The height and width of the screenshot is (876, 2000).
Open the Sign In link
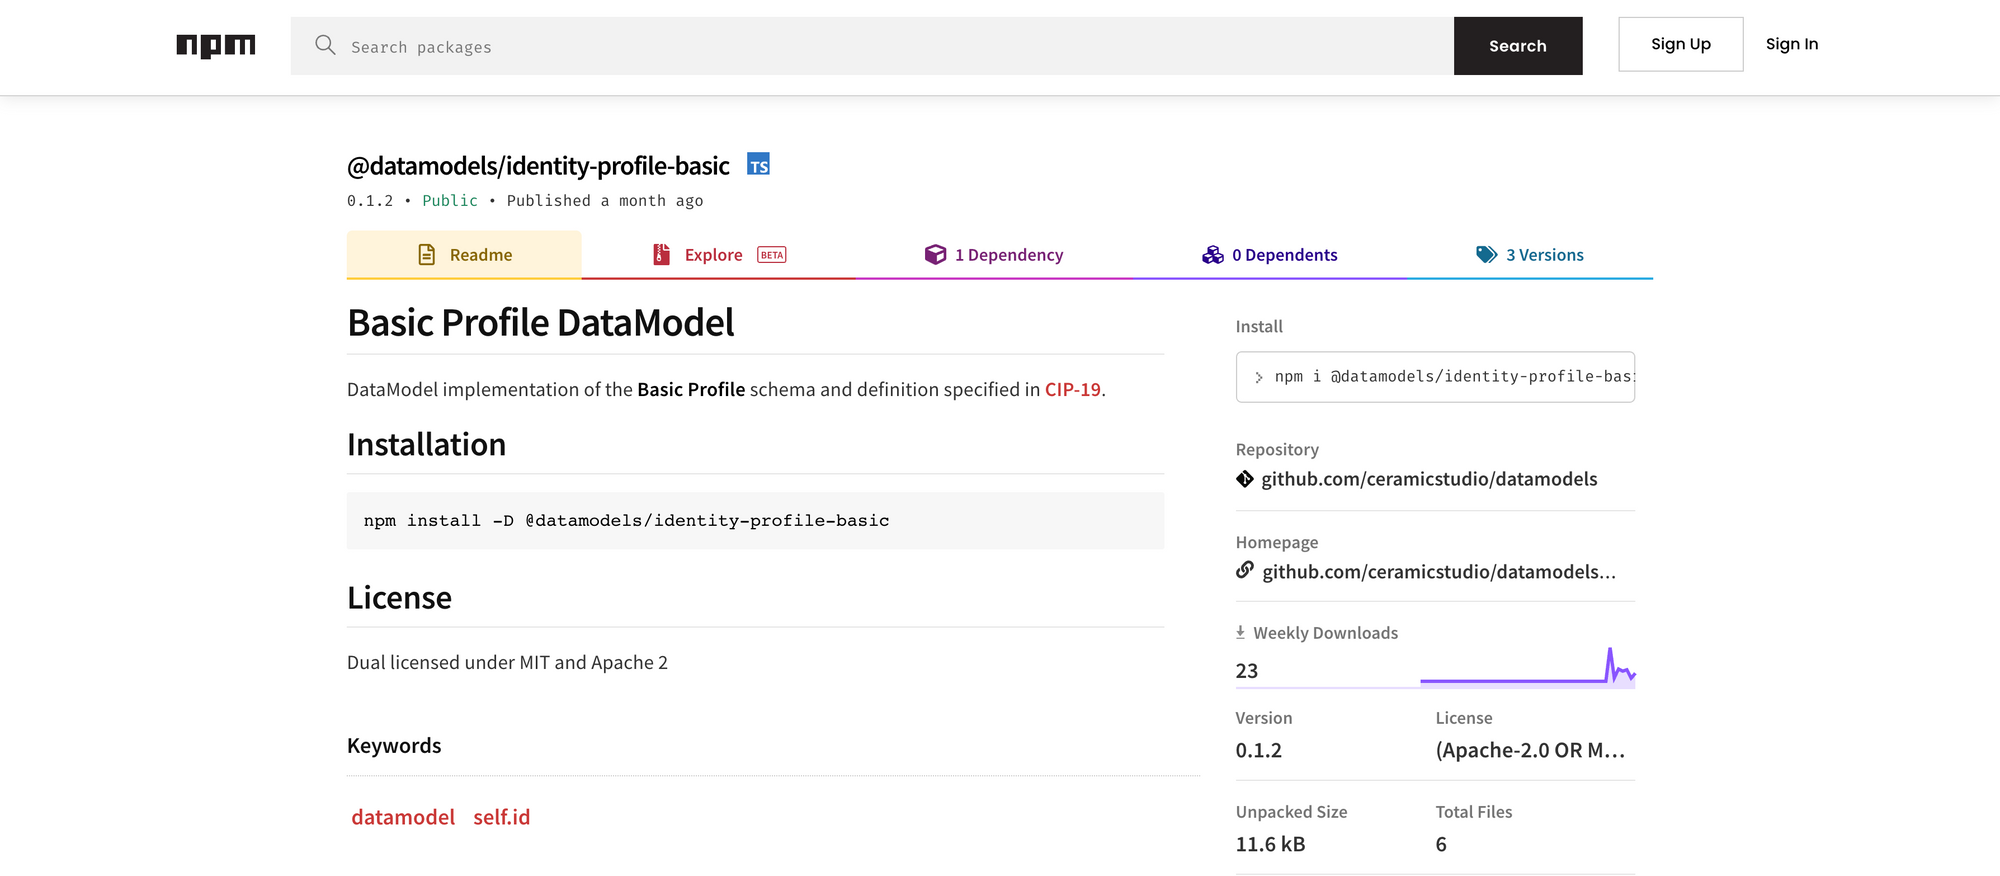pyautogui.click(x=1791, y=44)
